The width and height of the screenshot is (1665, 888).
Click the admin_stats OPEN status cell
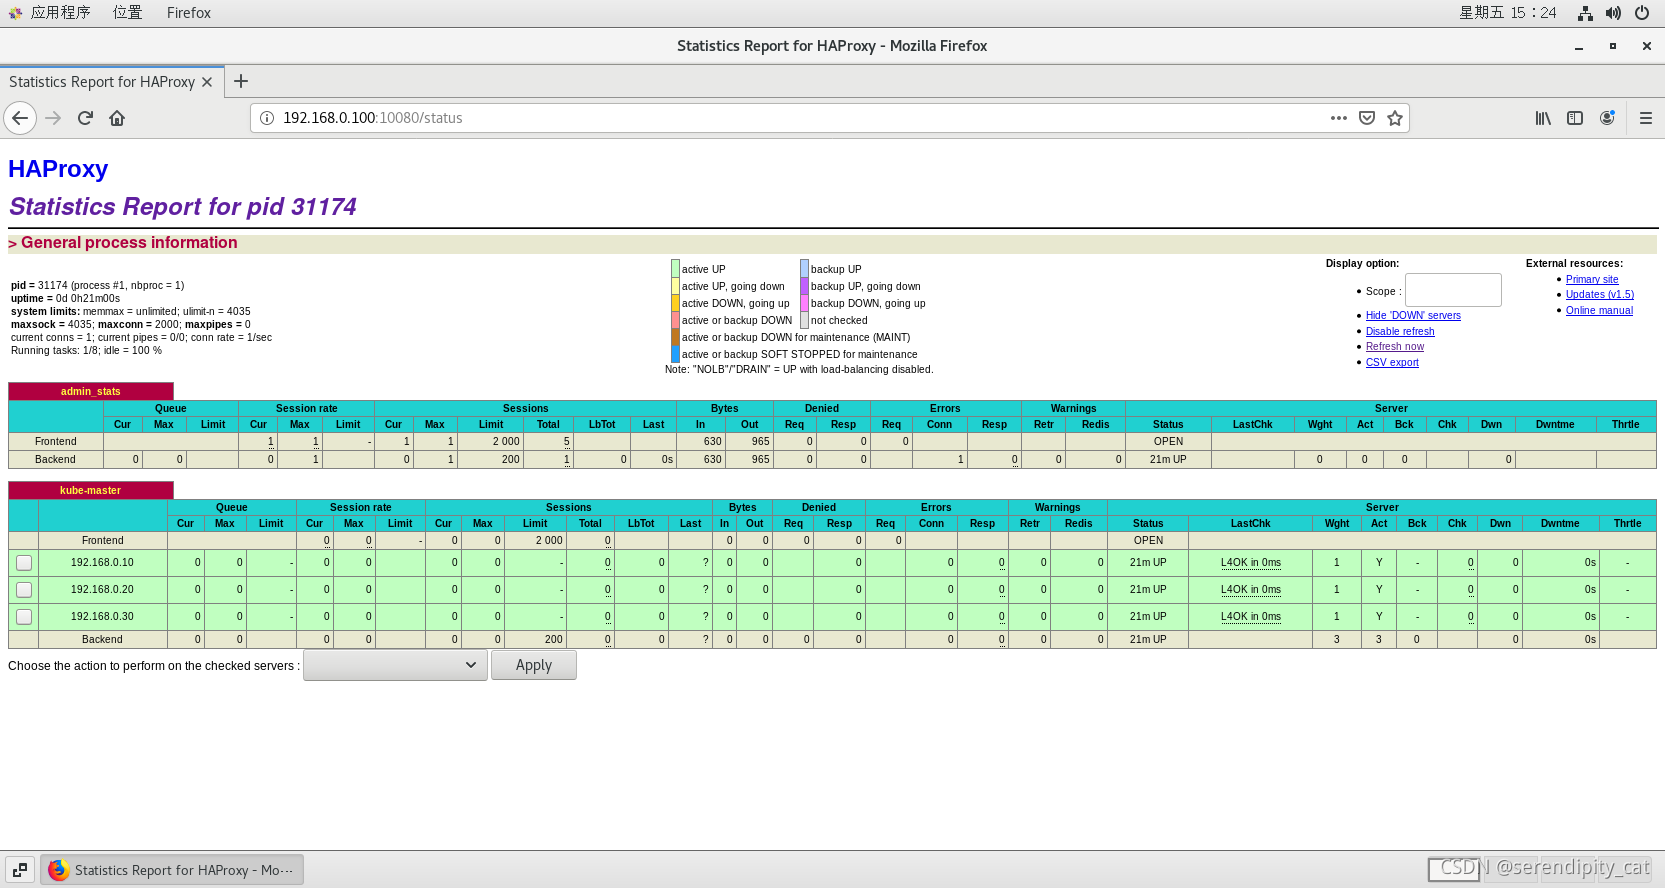[x=1168, y=441]
